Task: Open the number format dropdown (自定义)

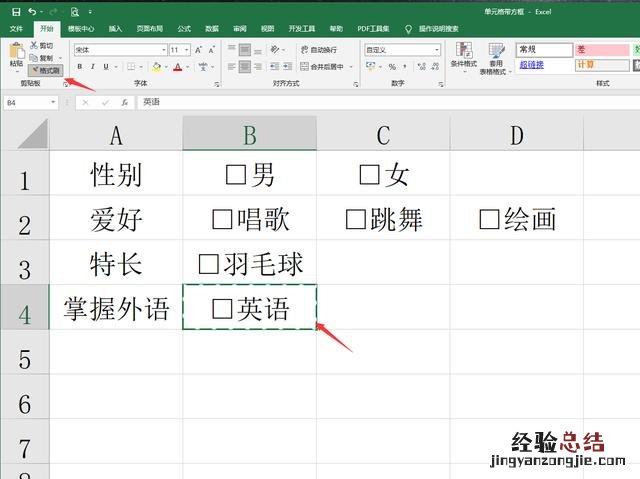Action: click(402, 49)
